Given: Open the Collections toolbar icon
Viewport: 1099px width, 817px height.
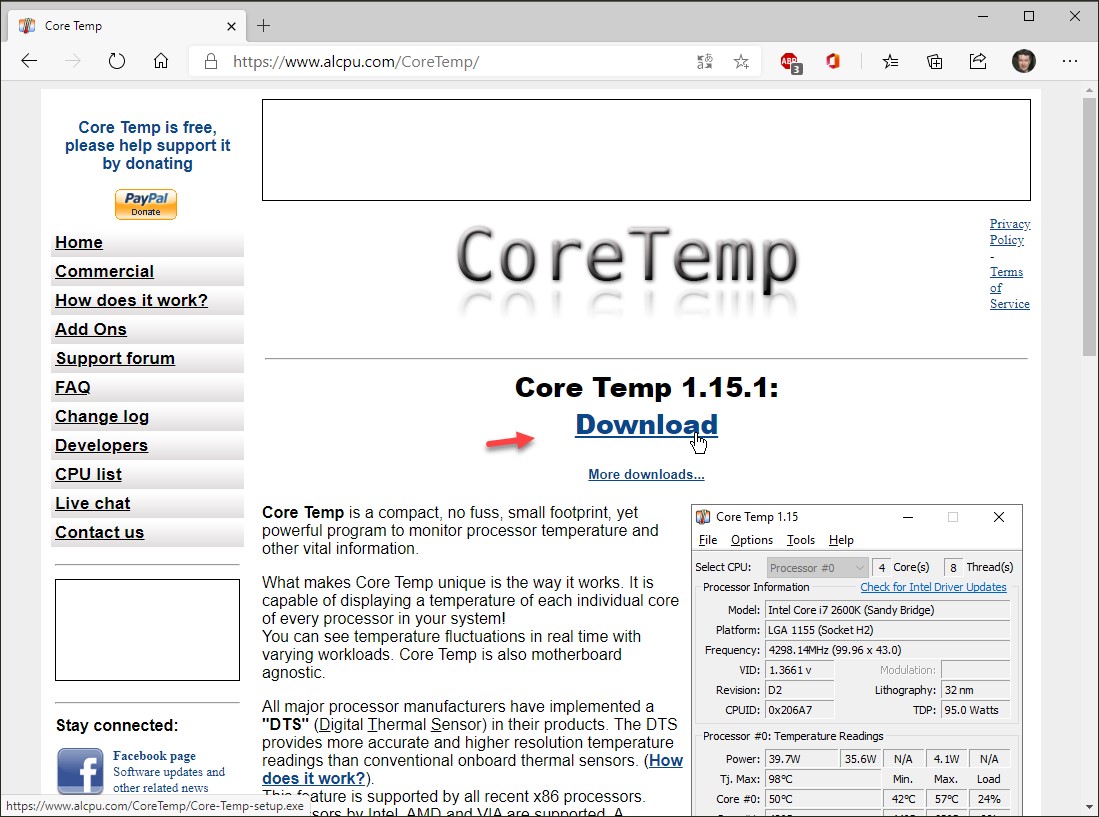Looking at the screenshot, I should coord(935,61).
